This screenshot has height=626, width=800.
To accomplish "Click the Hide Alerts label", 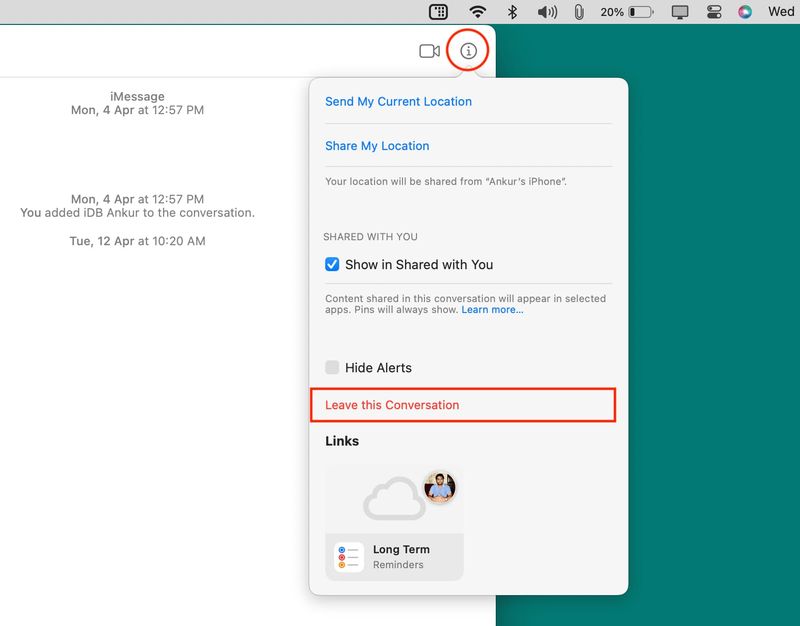I will 378,368.
